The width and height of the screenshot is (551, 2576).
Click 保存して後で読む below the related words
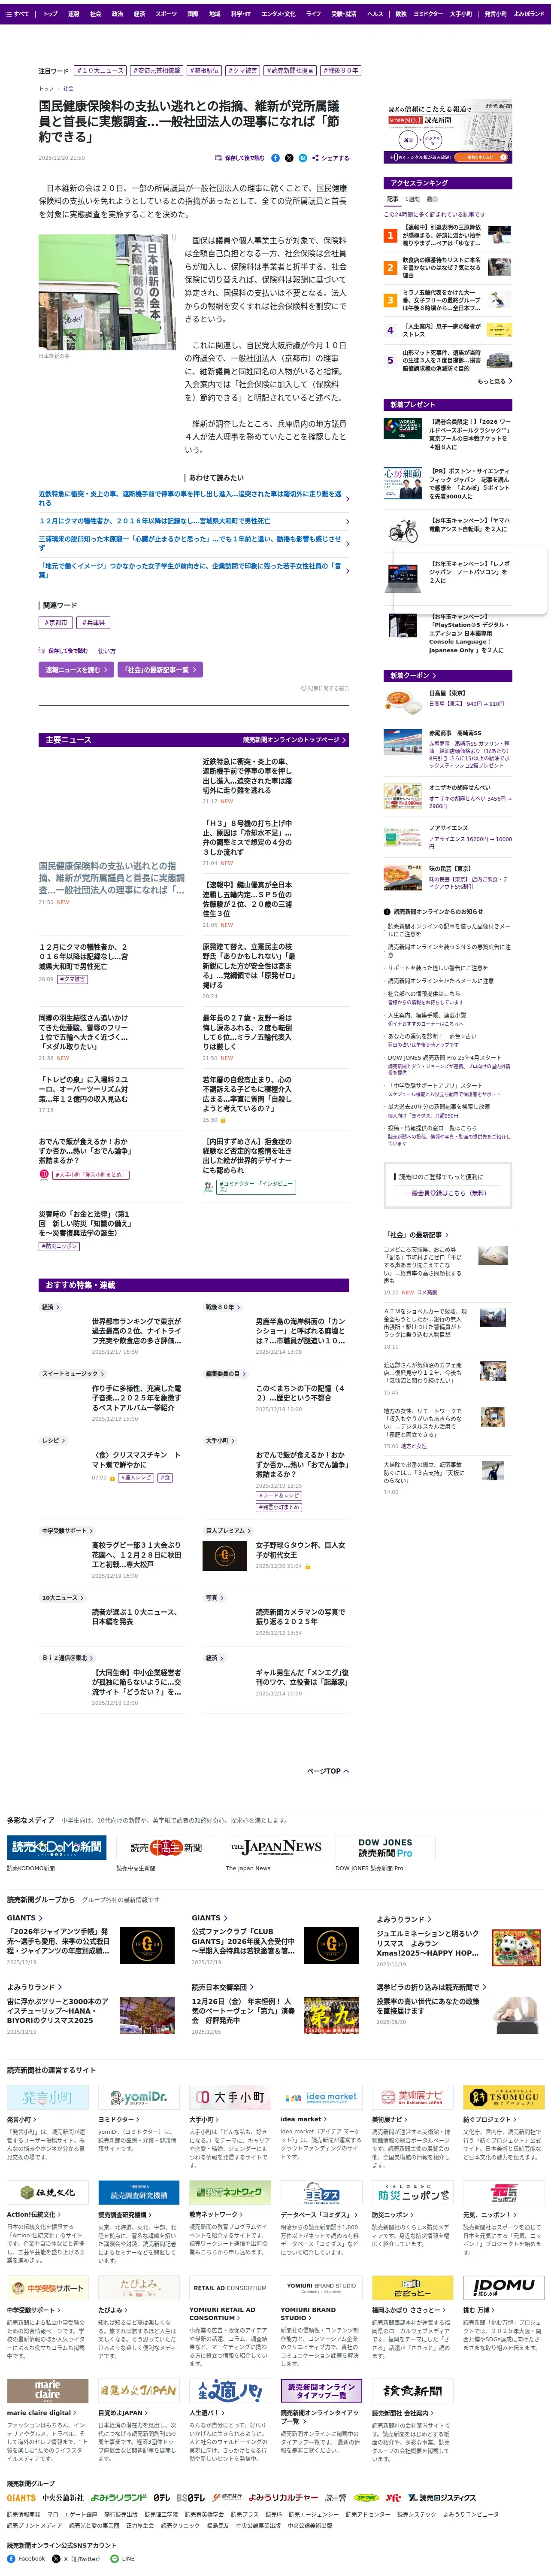click(x=64, y=650)
